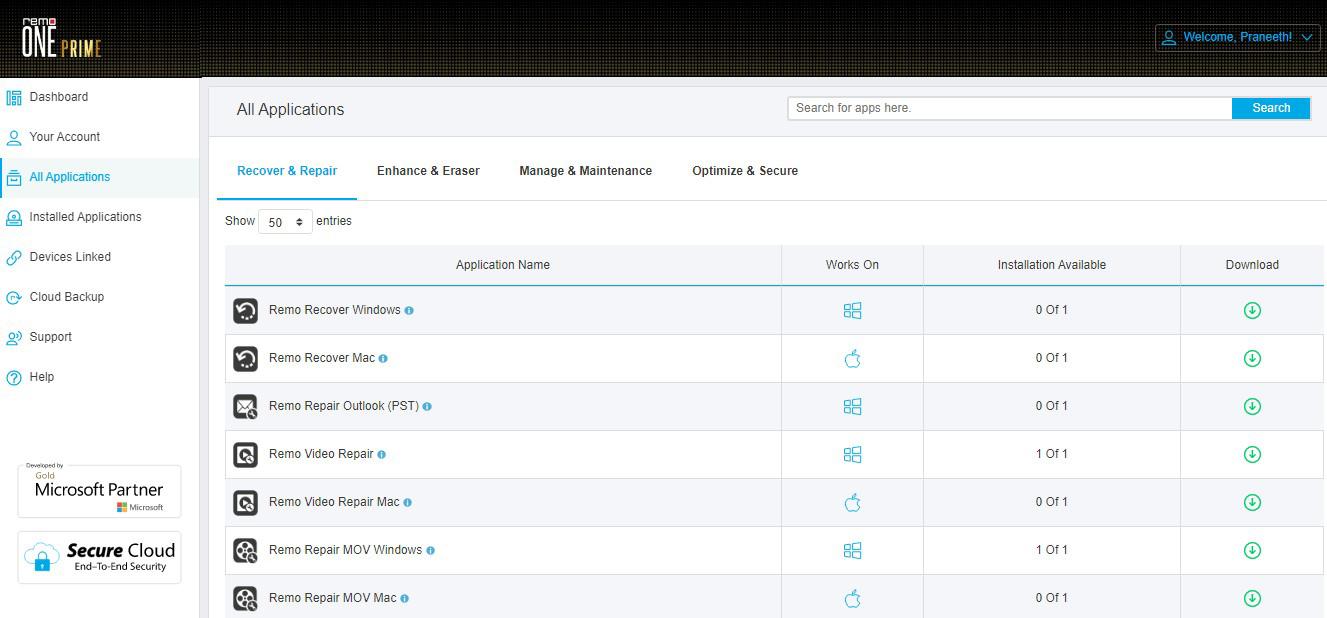Click the Remo ONE Prime logo
Screen dimensions: 1327x618
(x=61, y=38)
